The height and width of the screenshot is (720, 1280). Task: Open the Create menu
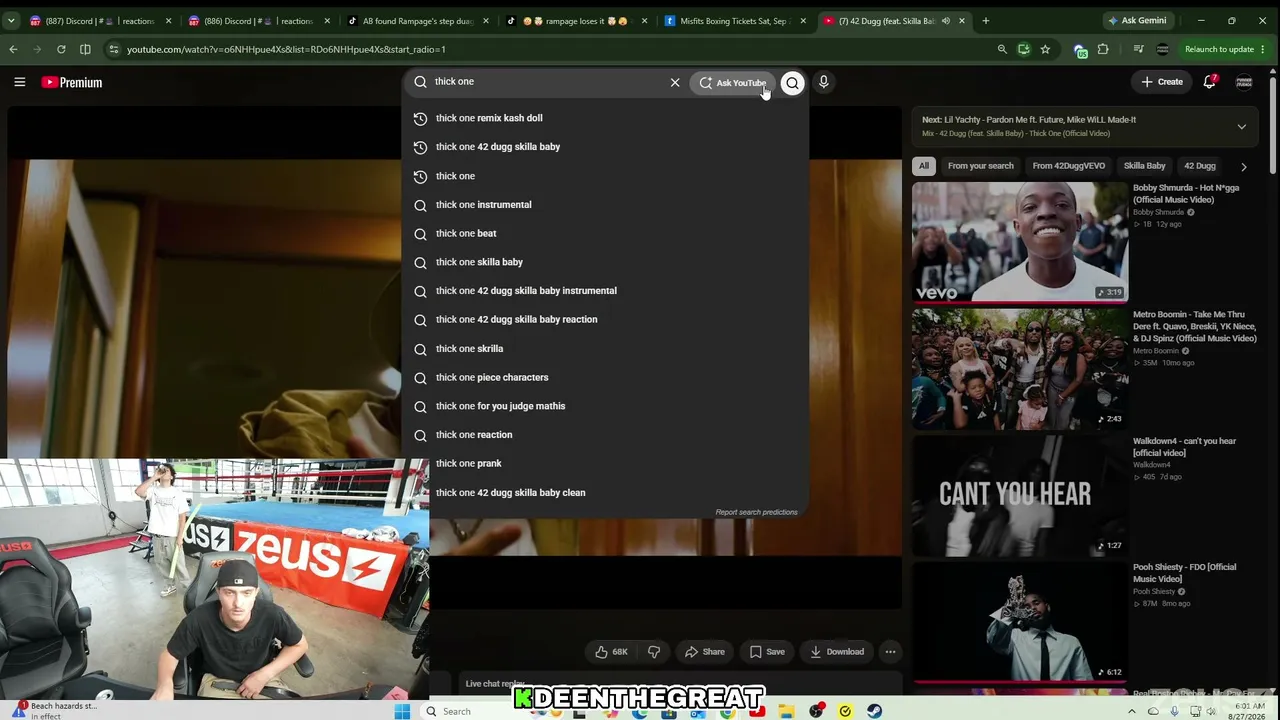(x=1163, y=82)
